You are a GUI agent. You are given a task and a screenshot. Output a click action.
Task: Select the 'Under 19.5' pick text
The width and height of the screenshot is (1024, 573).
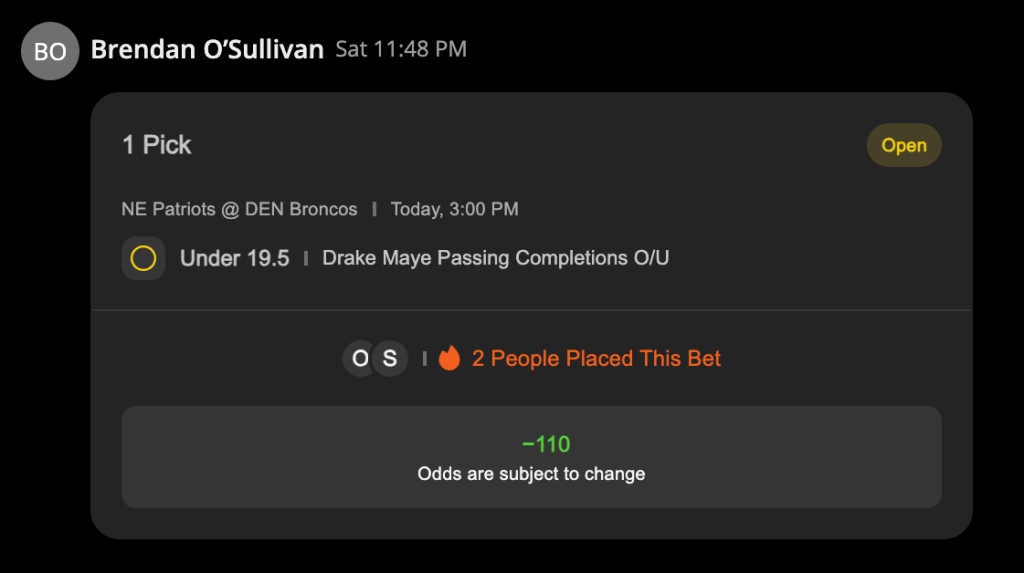pyautogui.click(x=234, y=258)
